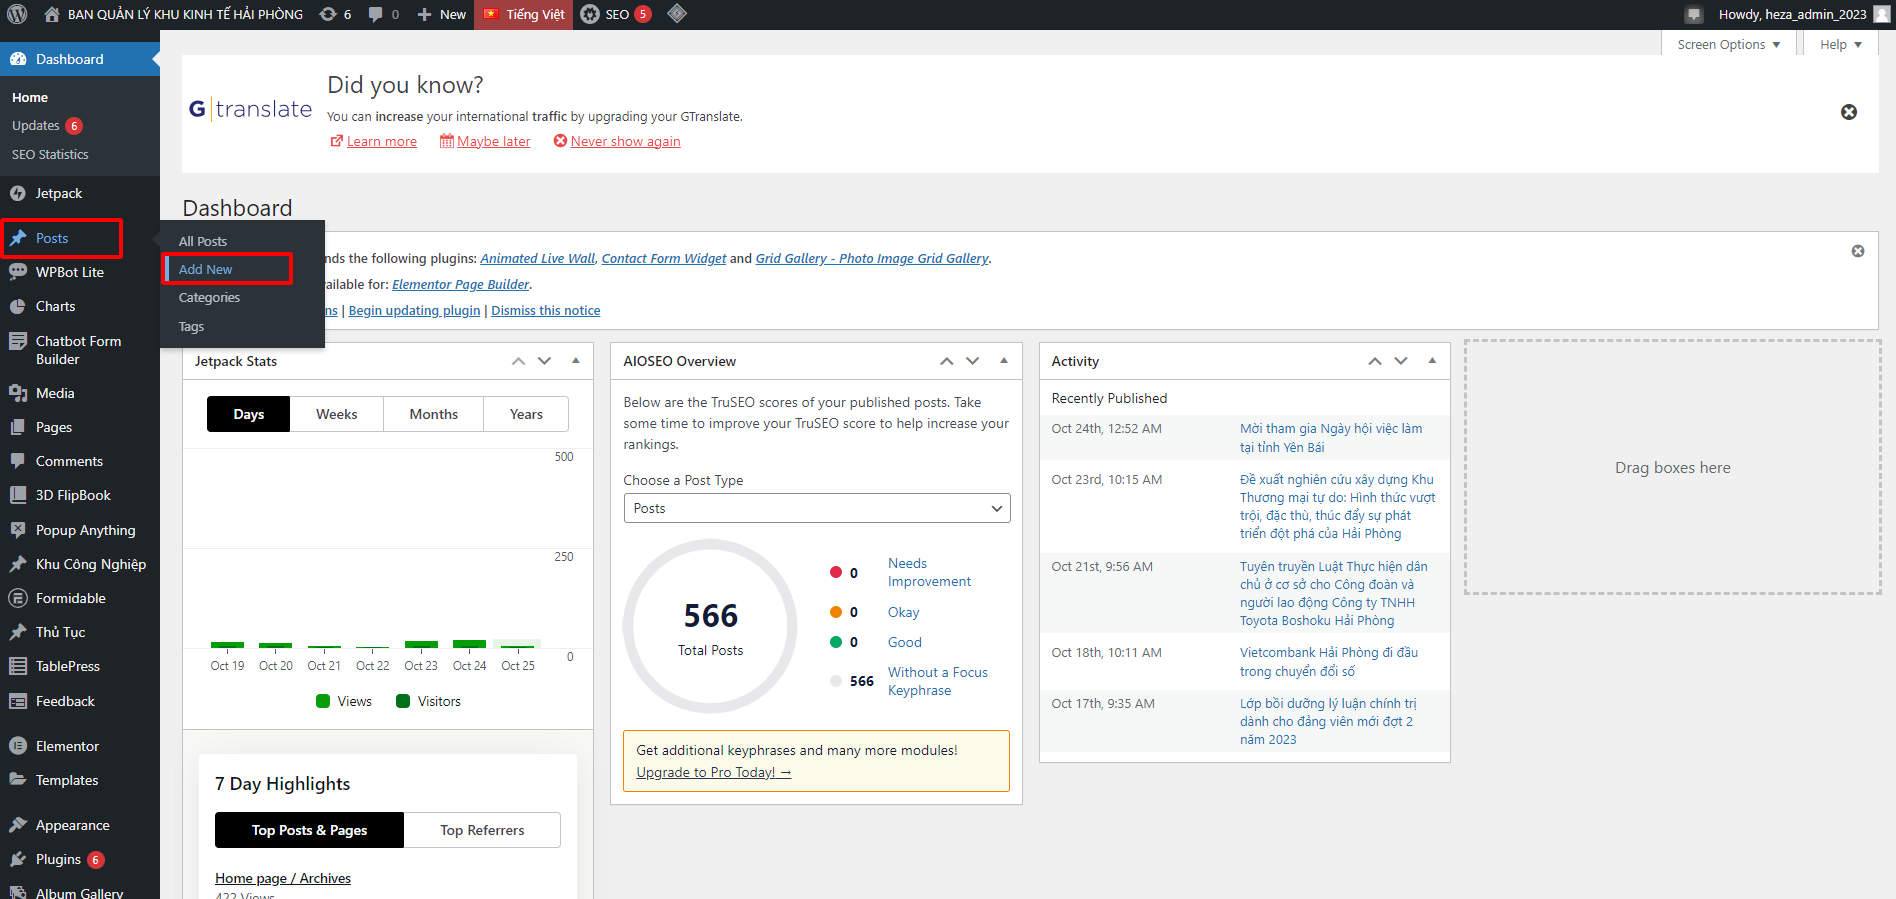Click the comments bubble icon in admin bar
The image size is (1896, 899).
(376, 14)
